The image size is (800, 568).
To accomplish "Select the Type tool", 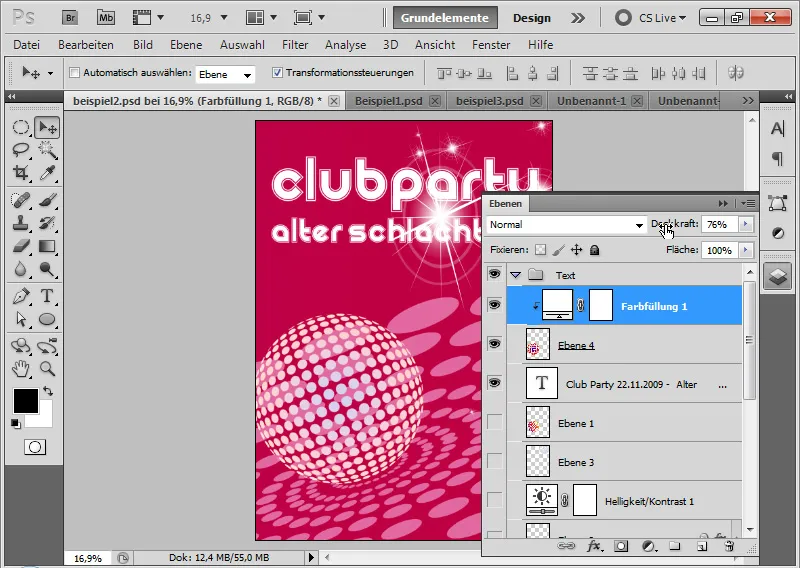I will pyautogui.click(x=47, y=295).
